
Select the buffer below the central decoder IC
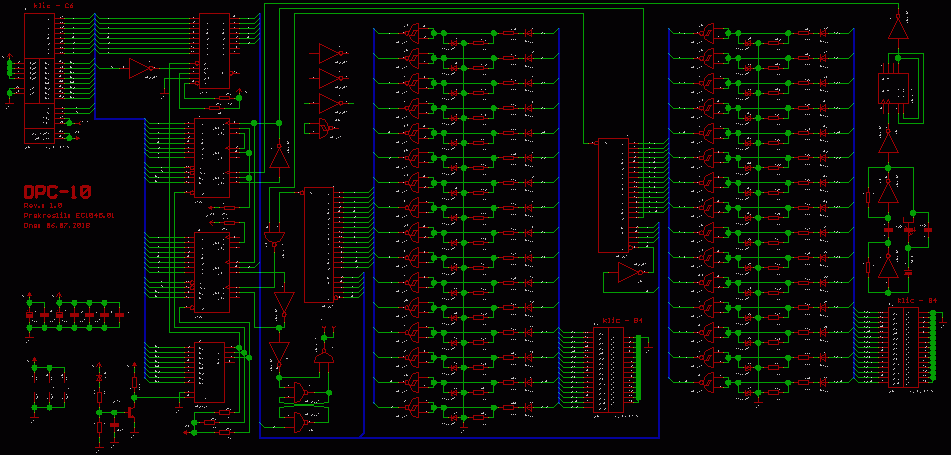click(631, 273)
